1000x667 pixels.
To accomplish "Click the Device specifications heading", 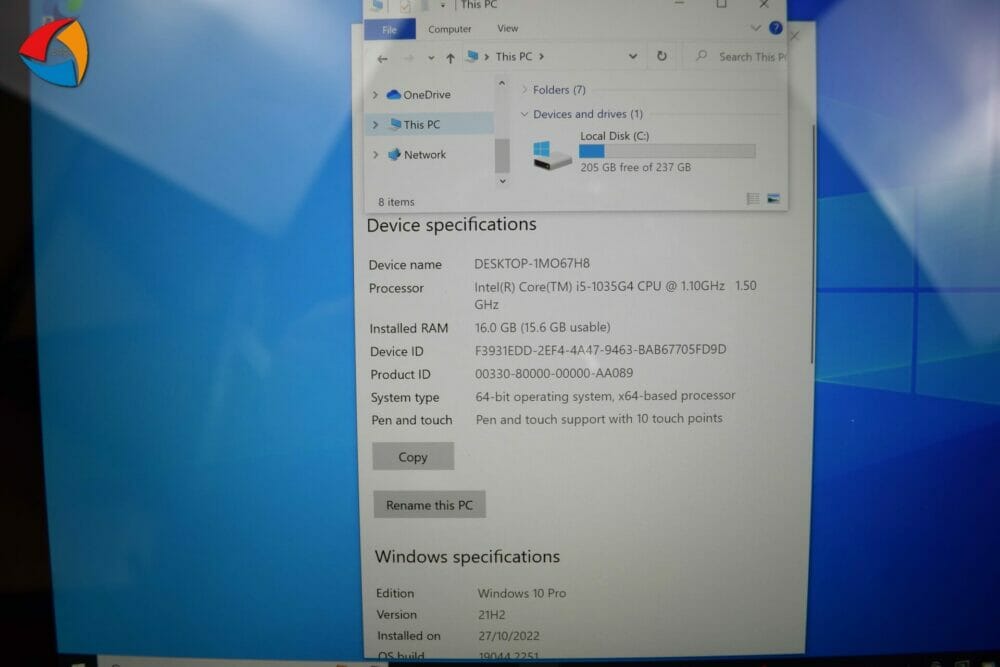I will (452, 225).
